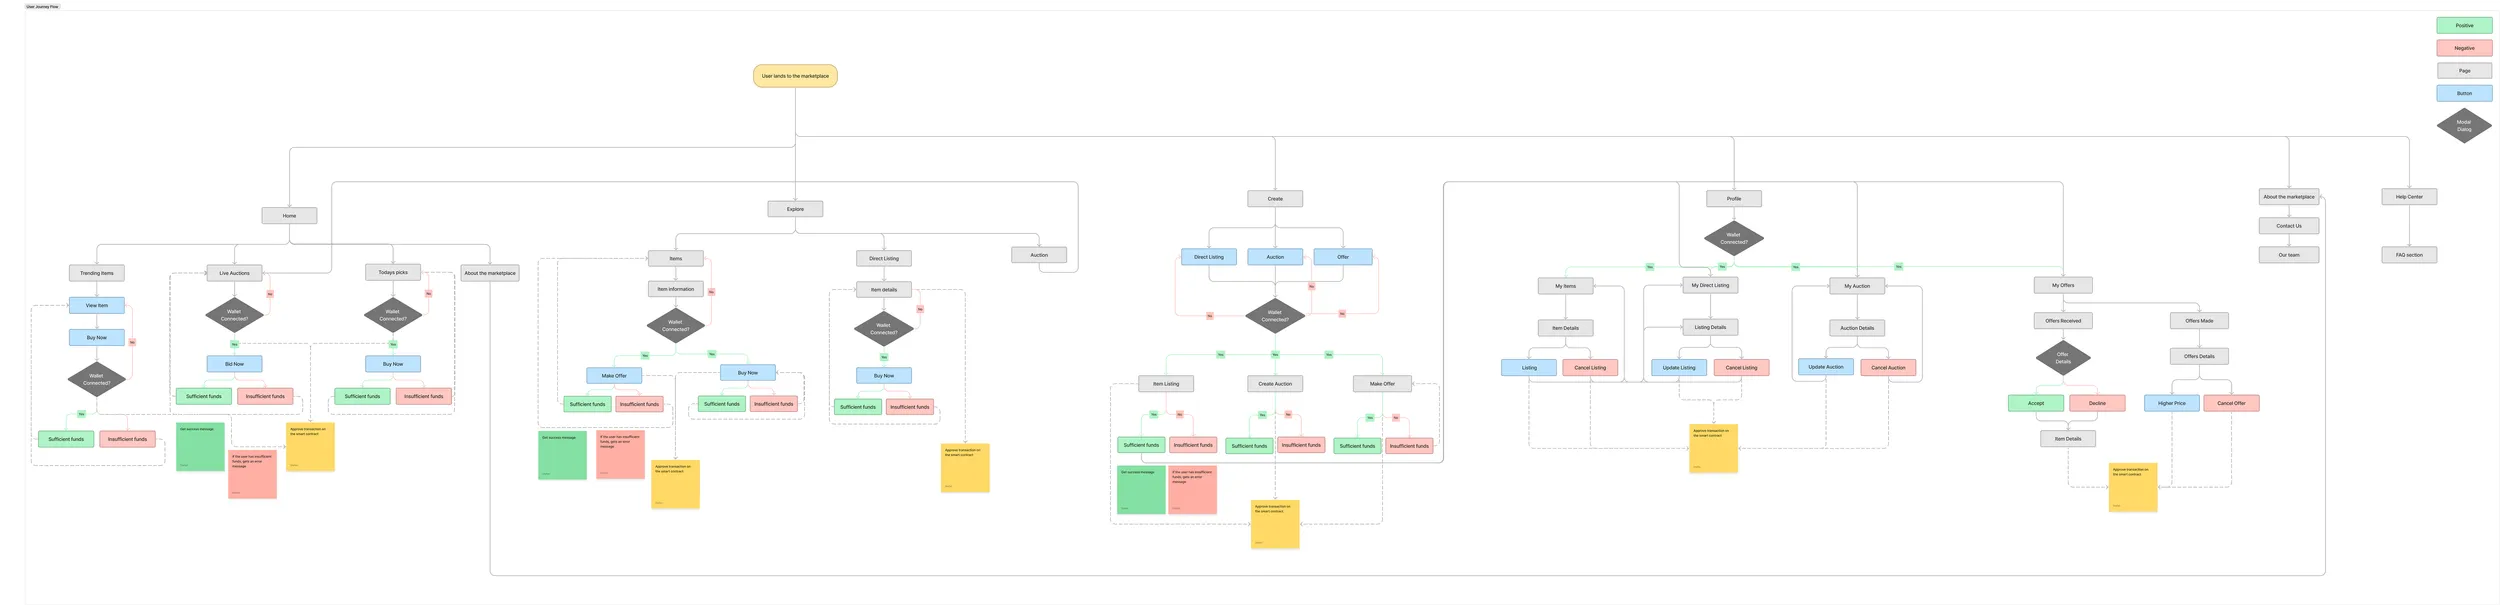Image resolution: width=2500 pixels, height=605 pixels.
Task: Select the Home page node
Action: pyautogui.click(x=289, y=216)
